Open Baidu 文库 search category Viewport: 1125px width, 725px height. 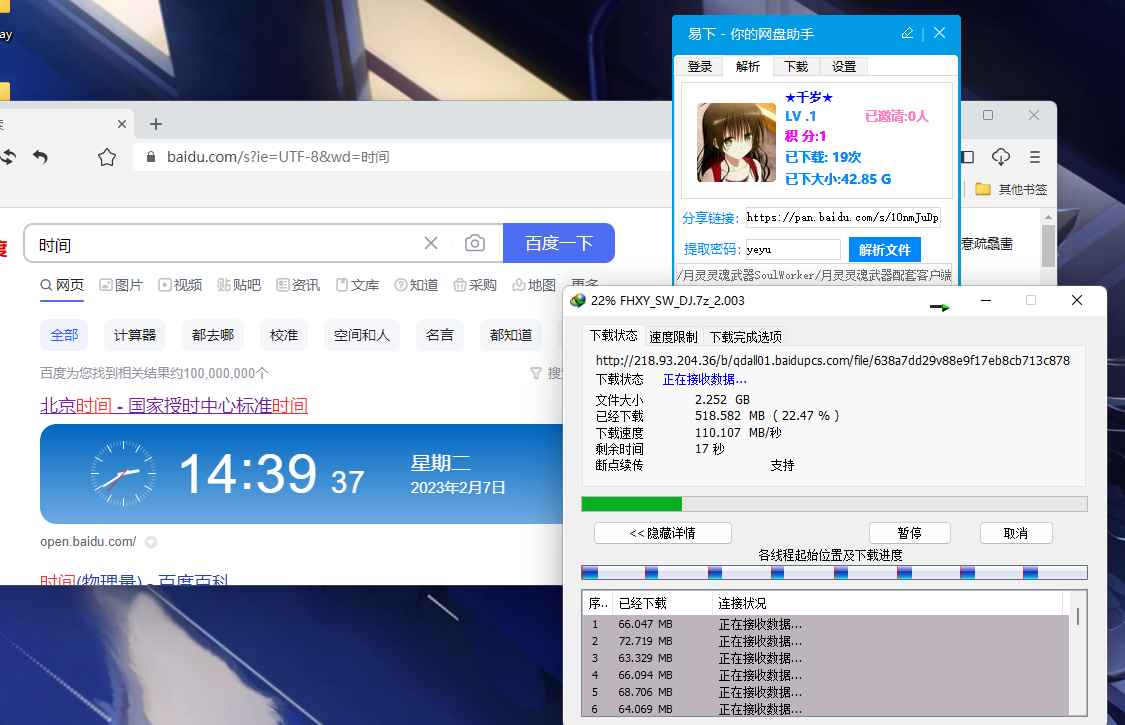(357, 285)
